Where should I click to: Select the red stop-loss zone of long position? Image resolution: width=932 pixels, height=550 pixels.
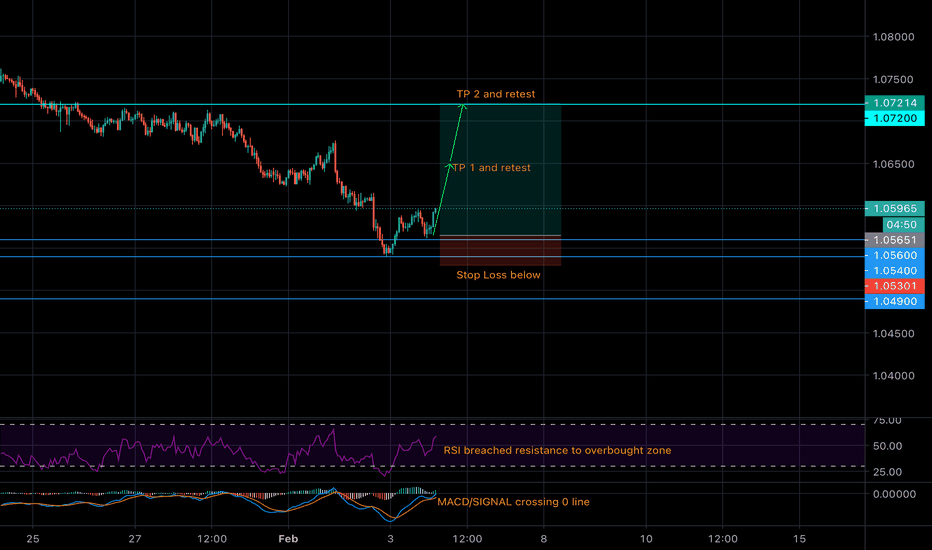pyautogui.click(x=500, y=251)
